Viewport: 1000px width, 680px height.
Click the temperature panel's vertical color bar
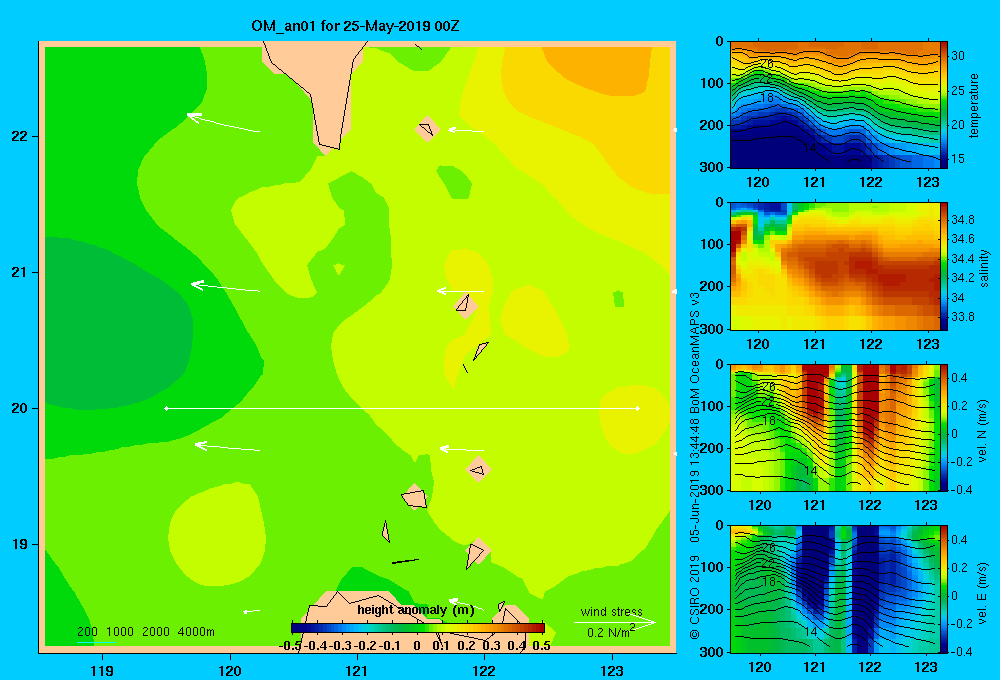[944, 105]
